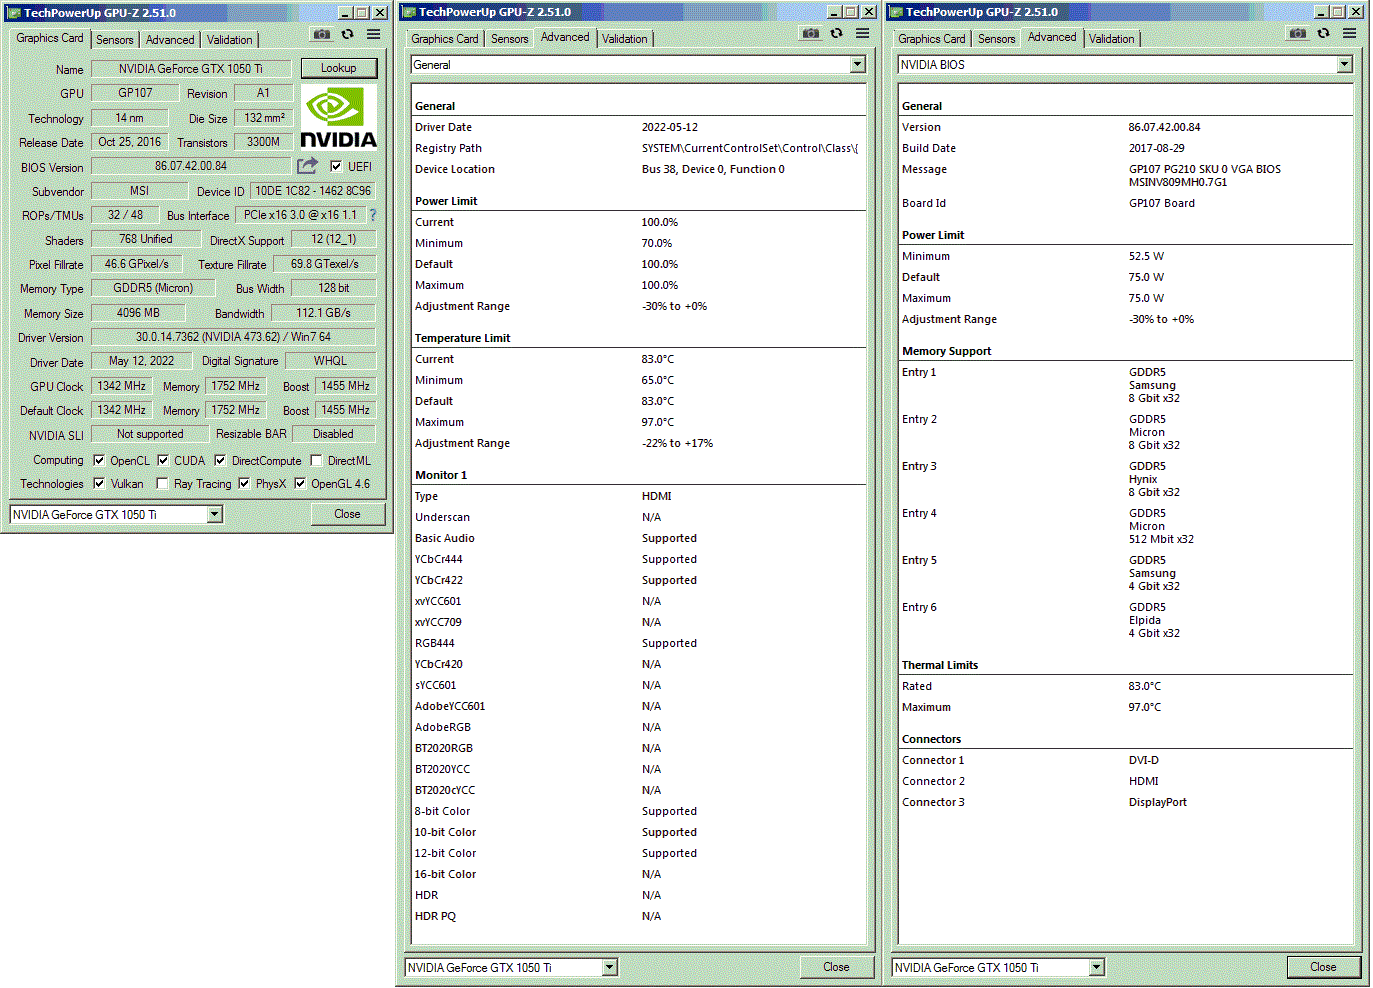
Task: Click refresh icon in middle GPU-Z window
Action: point(836,33)
